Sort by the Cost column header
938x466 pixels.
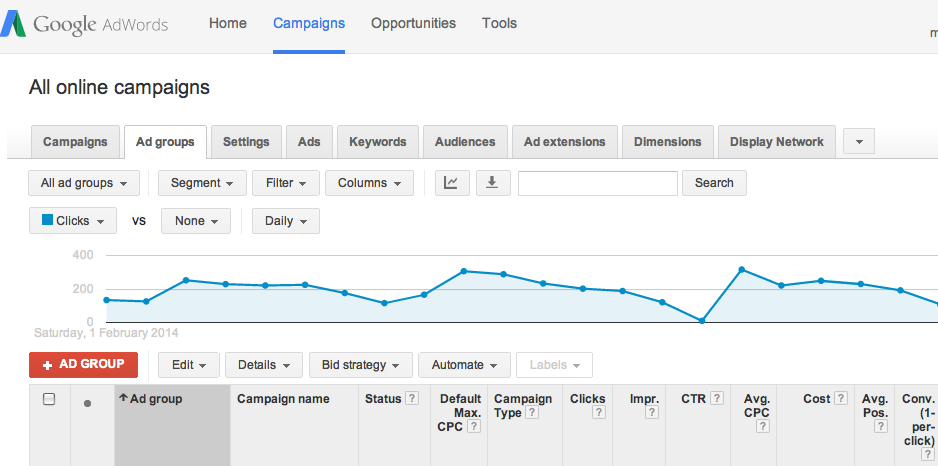click(x=817, y=399)
